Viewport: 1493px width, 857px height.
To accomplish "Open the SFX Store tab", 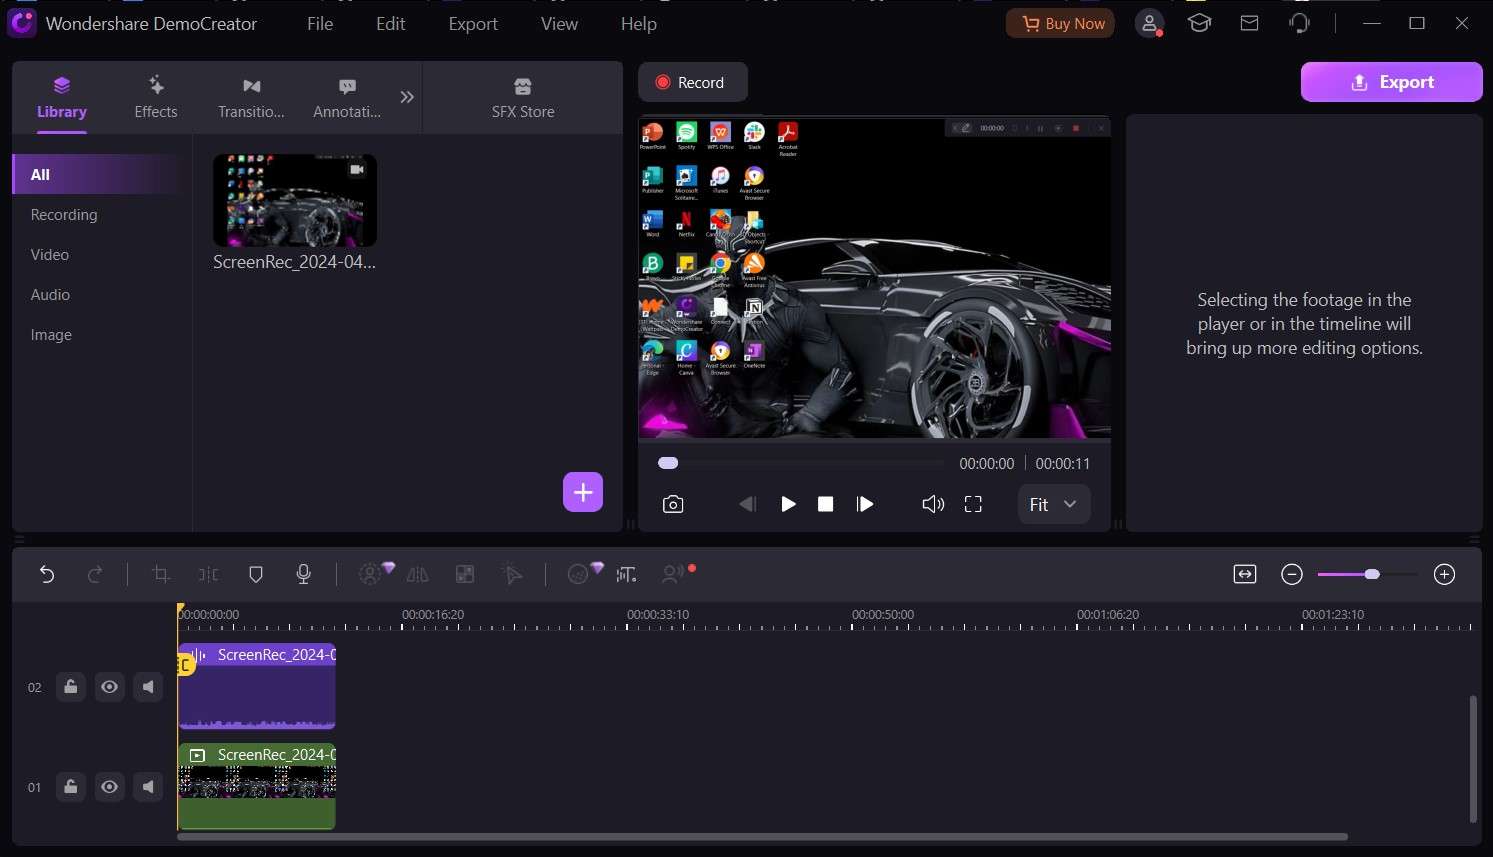I will coord(523,98).
